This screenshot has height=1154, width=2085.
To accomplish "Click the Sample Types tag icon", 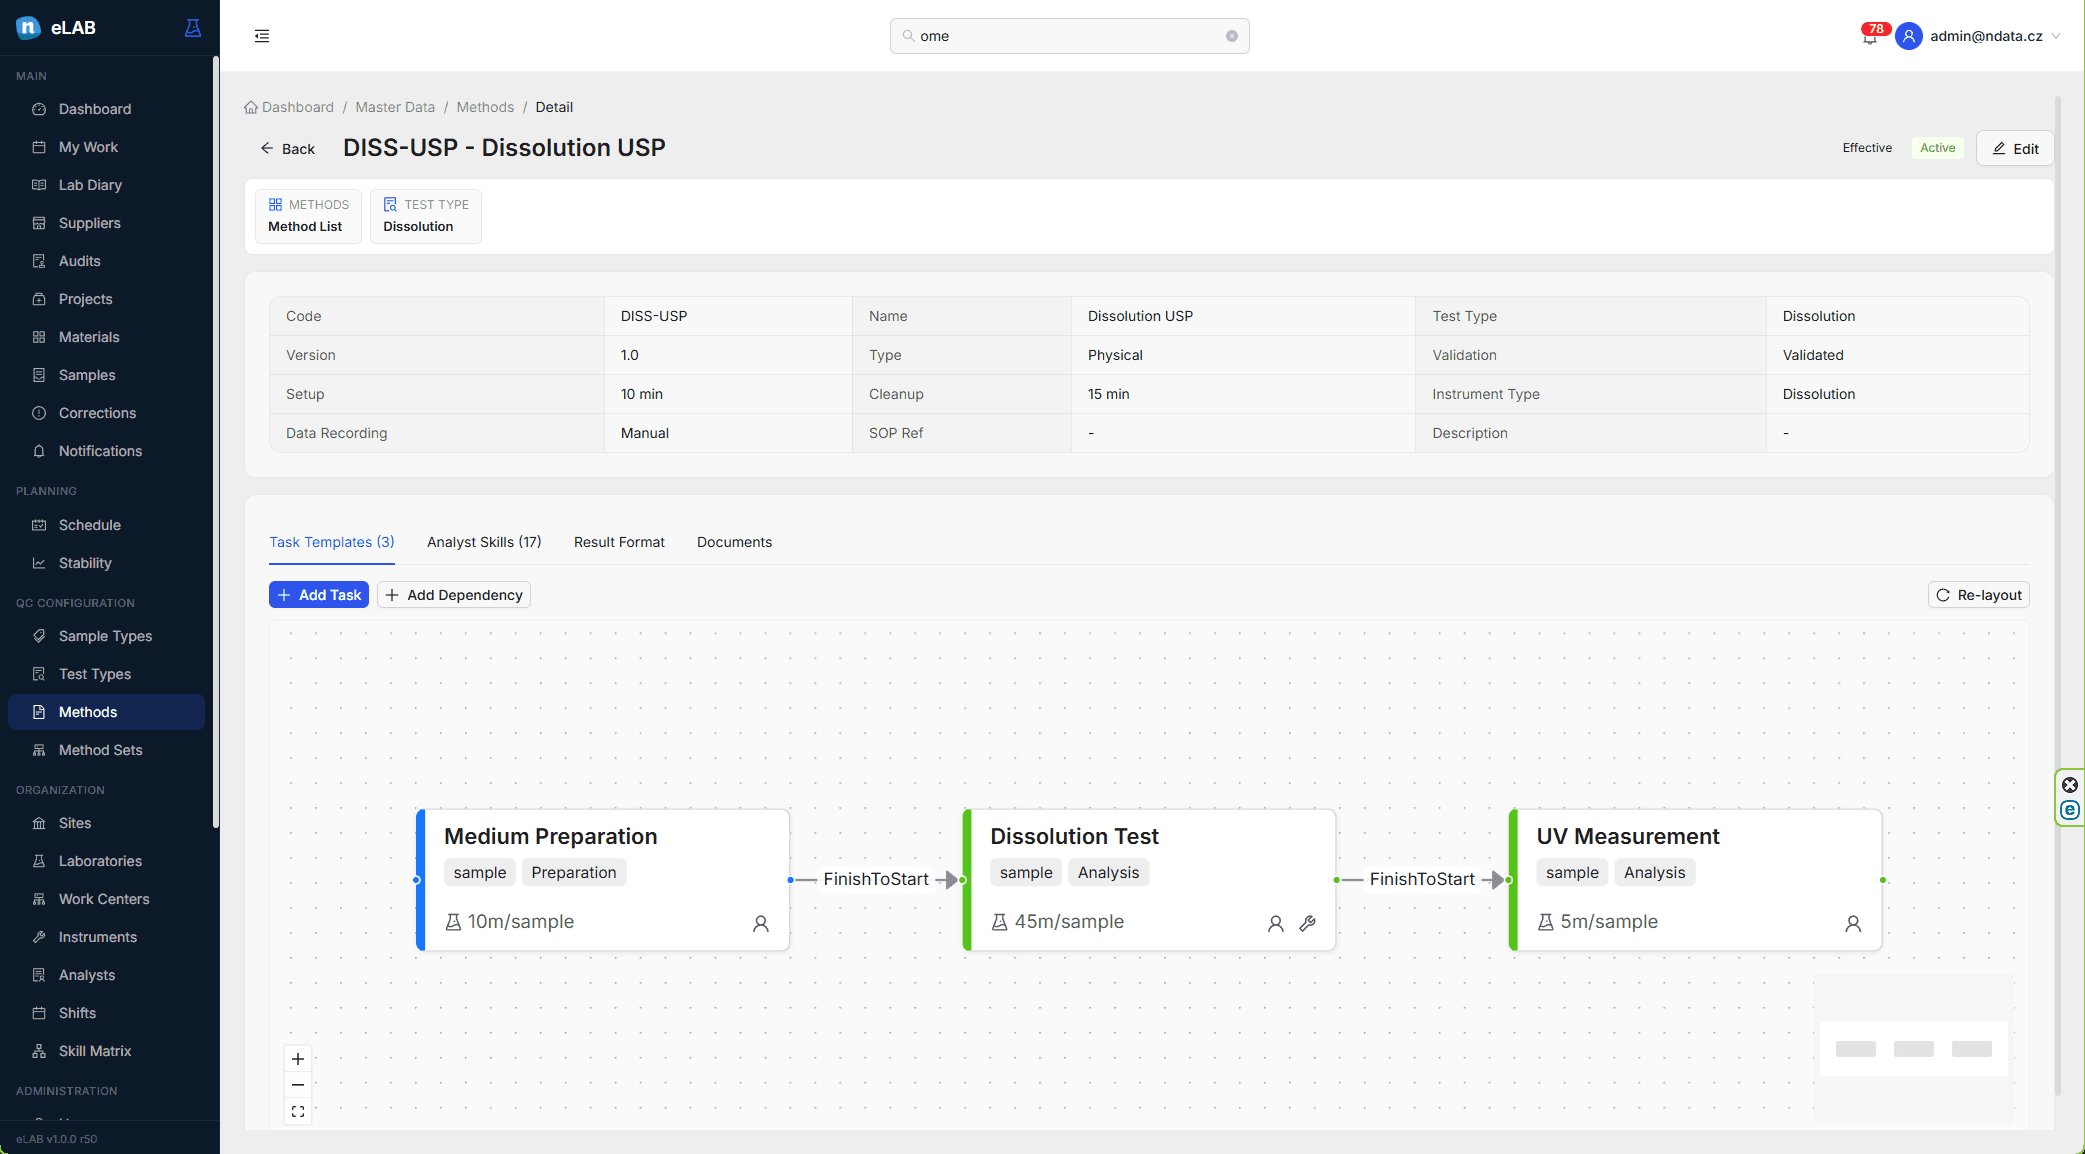I will (x=39, y=636).
